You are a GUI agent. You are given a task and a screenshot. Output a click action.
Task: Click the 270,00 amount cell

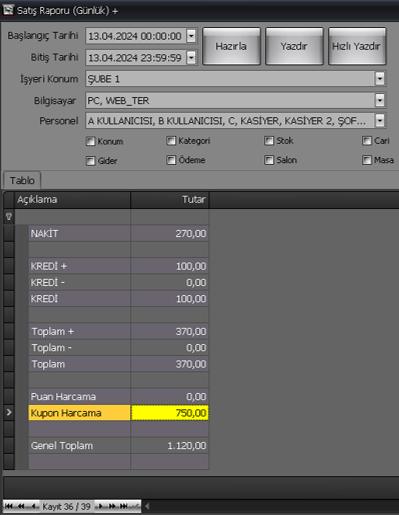[170, 233]
